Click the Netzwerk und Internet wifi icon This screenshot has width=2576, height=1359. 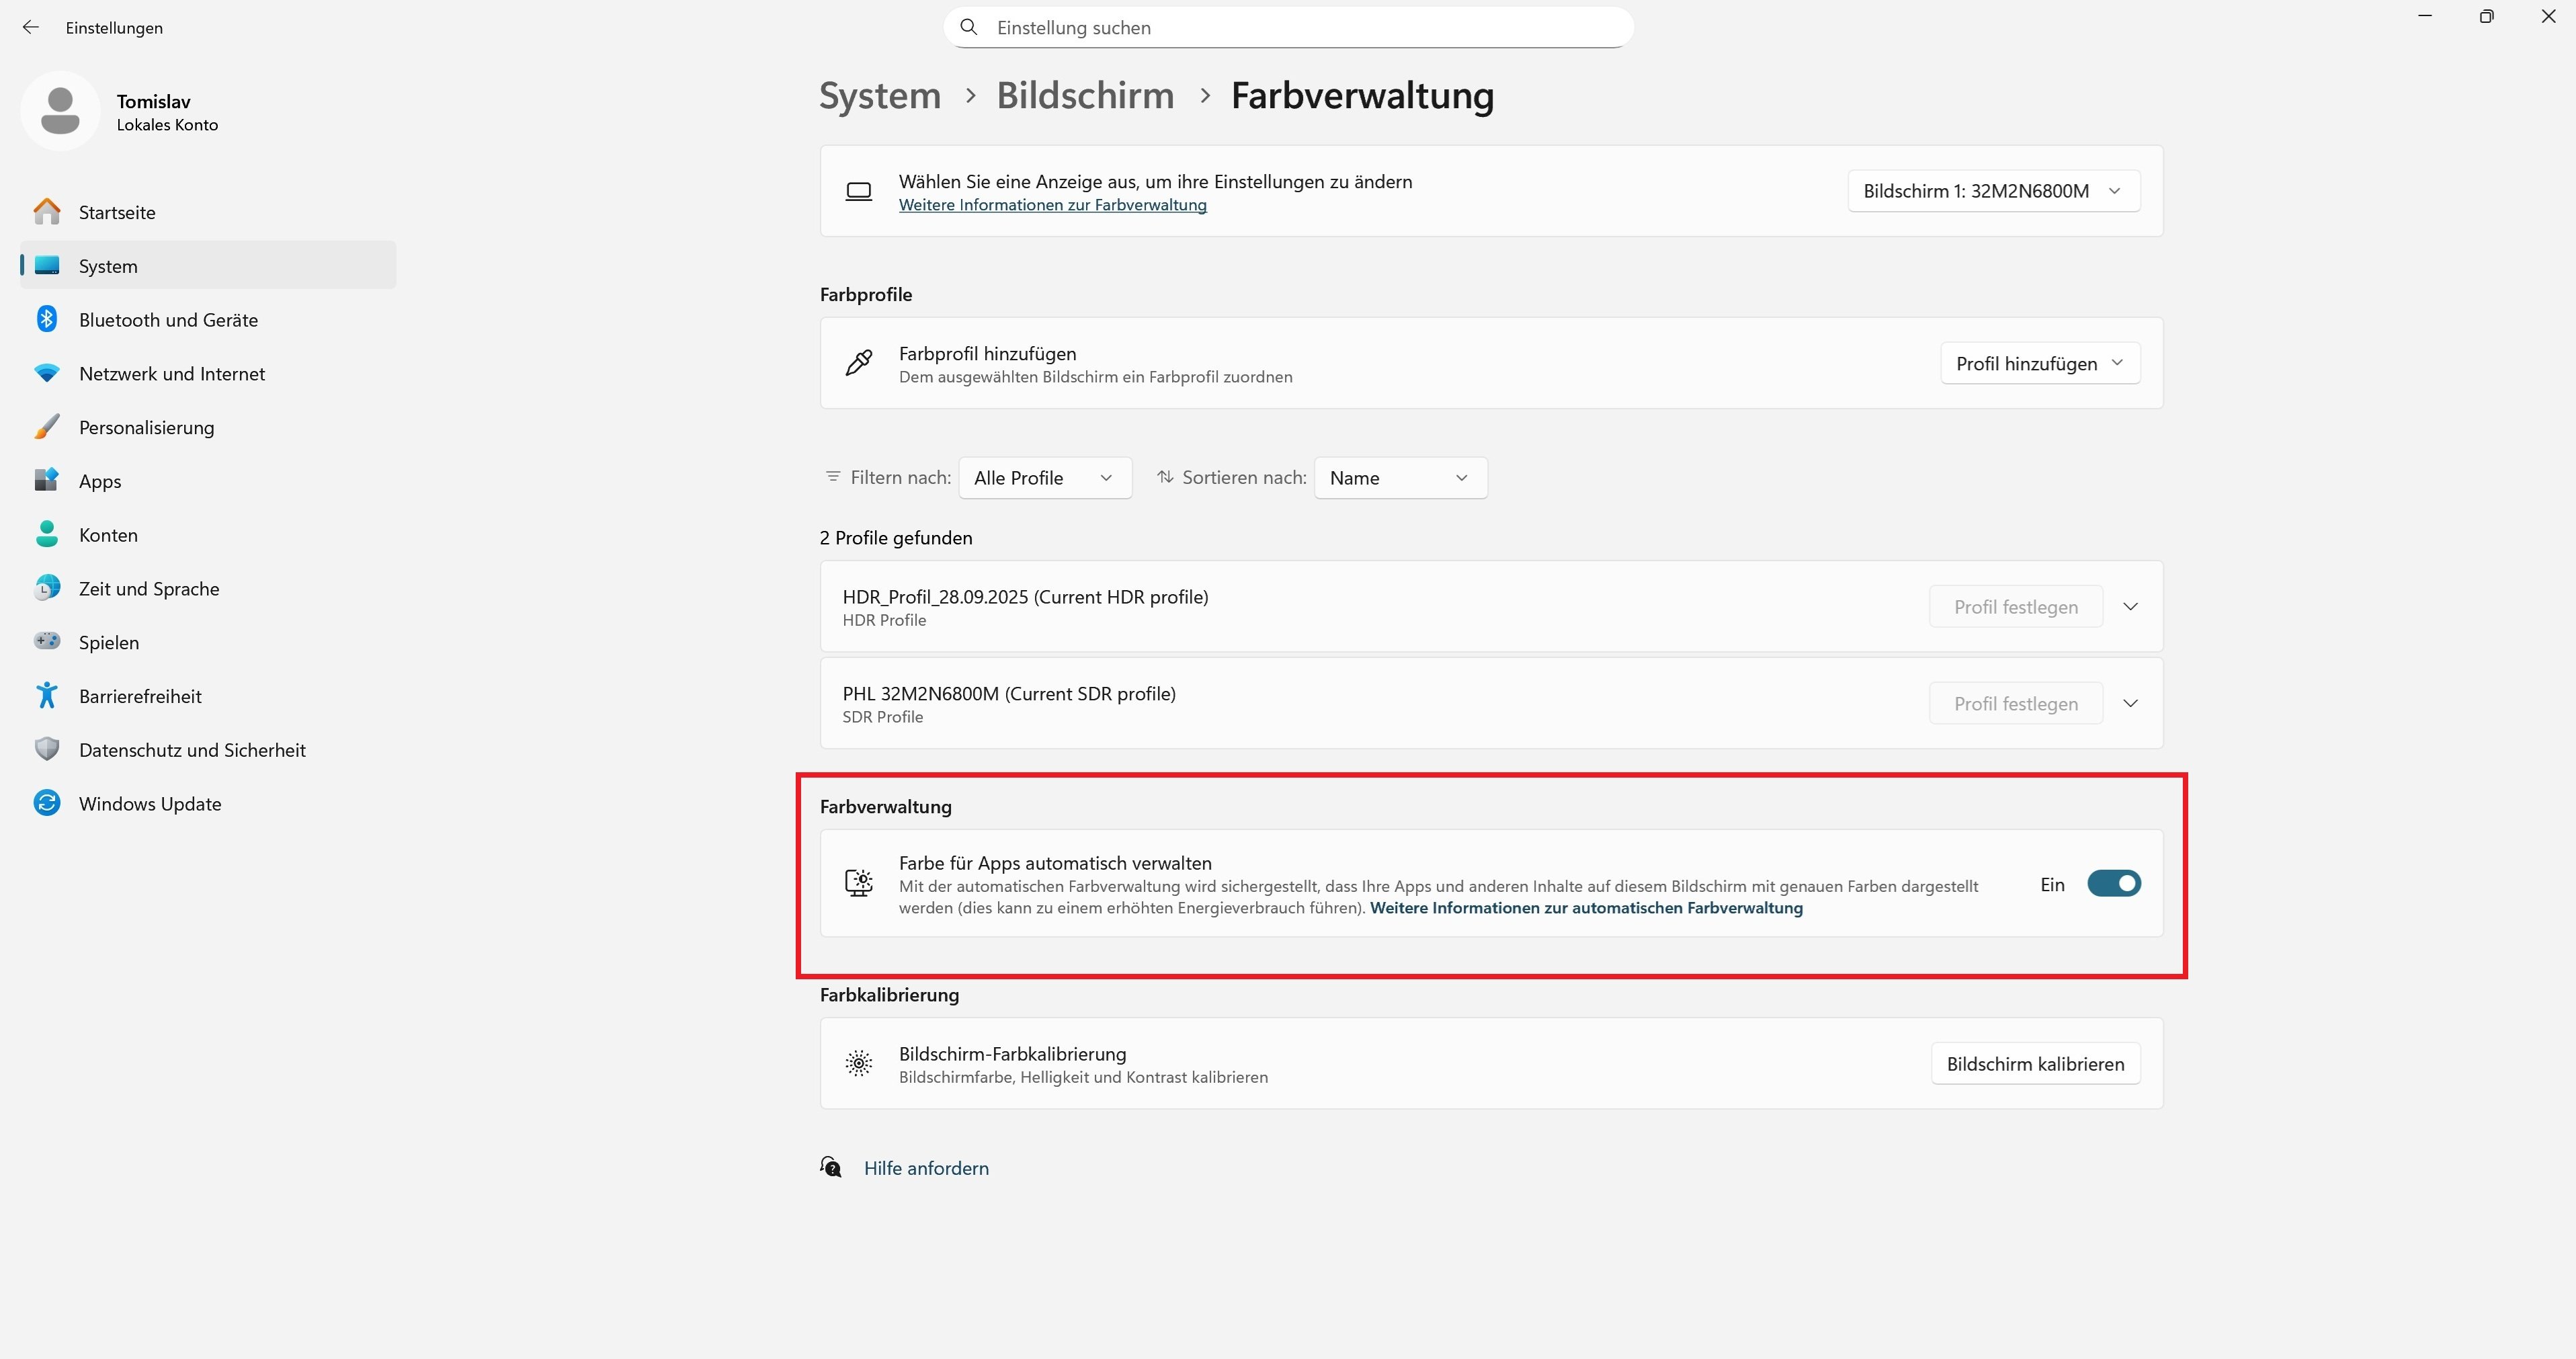[x=47, y=373]
